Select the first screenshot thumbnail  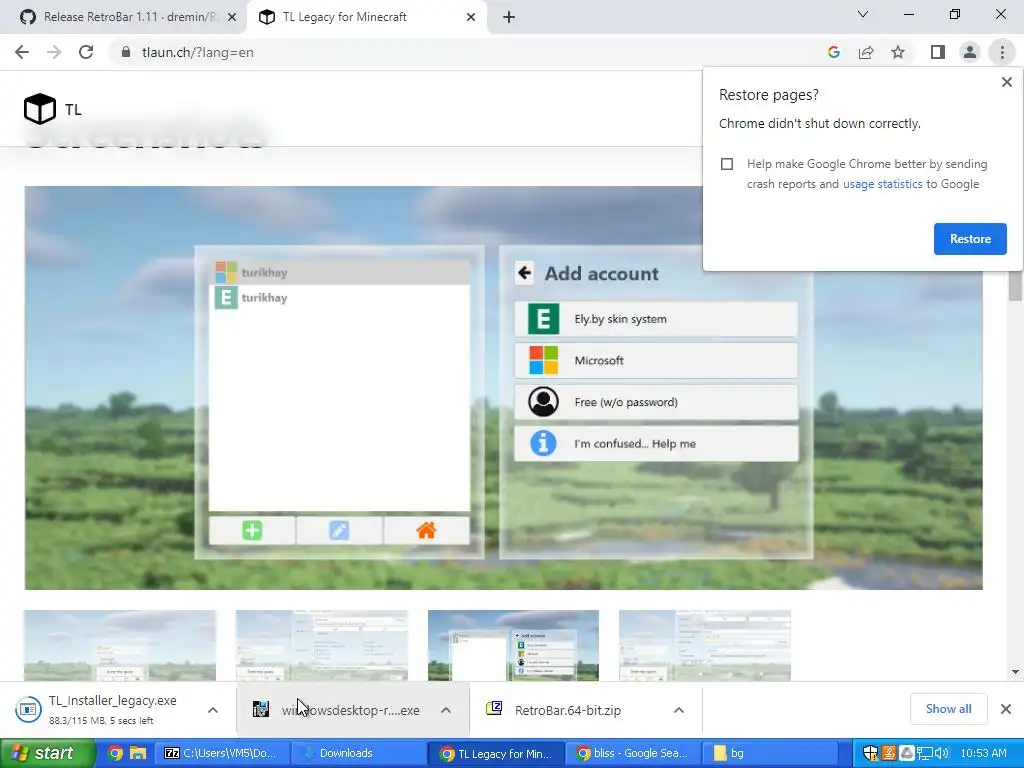(120, 645)
